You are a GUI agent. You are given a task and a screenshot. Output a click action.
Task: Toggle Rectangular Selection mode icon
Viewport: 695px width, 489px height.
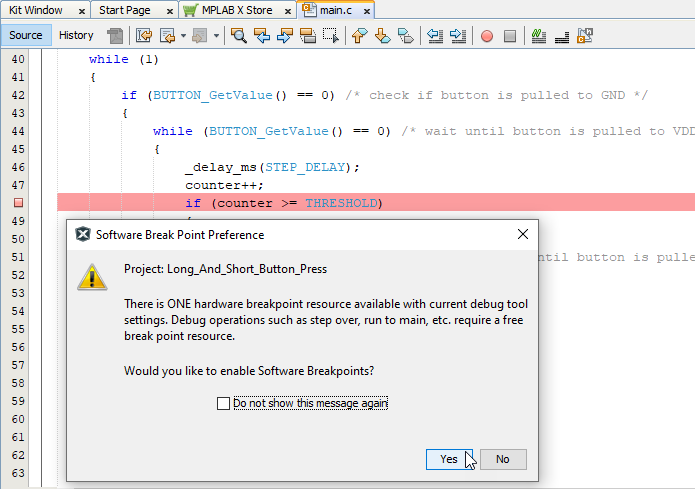tap(328, 36)
